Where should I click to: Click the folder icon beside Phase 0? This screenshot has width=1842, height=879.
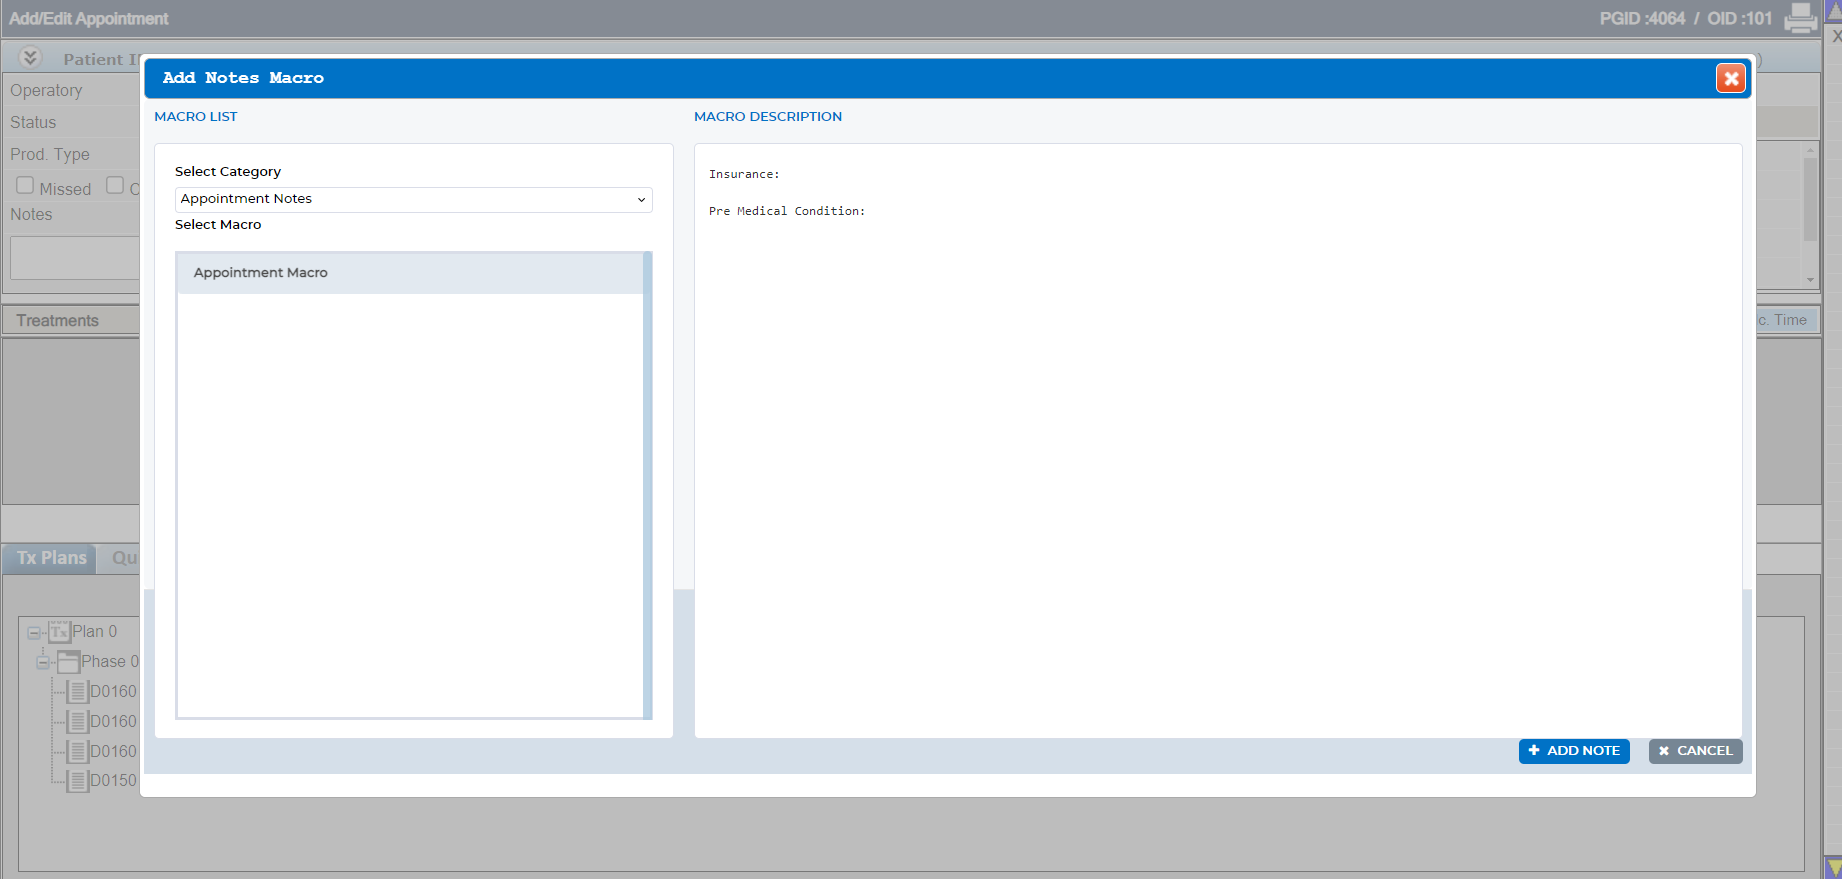[x=68, y=661]
